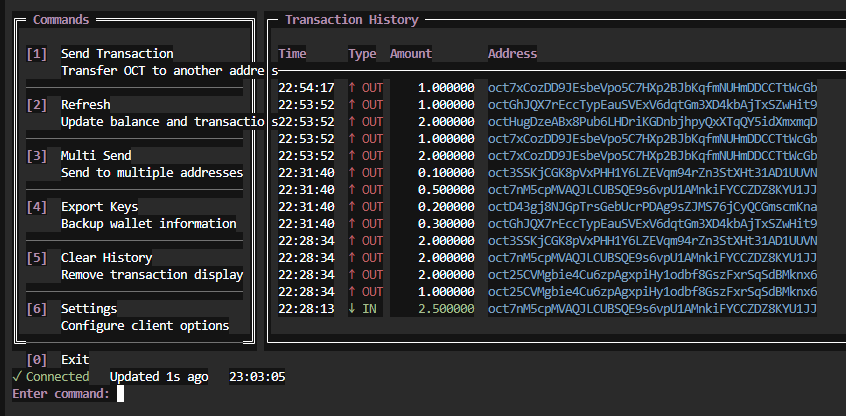
Task: Click the [4] key label
Action: tap(37, 207)
